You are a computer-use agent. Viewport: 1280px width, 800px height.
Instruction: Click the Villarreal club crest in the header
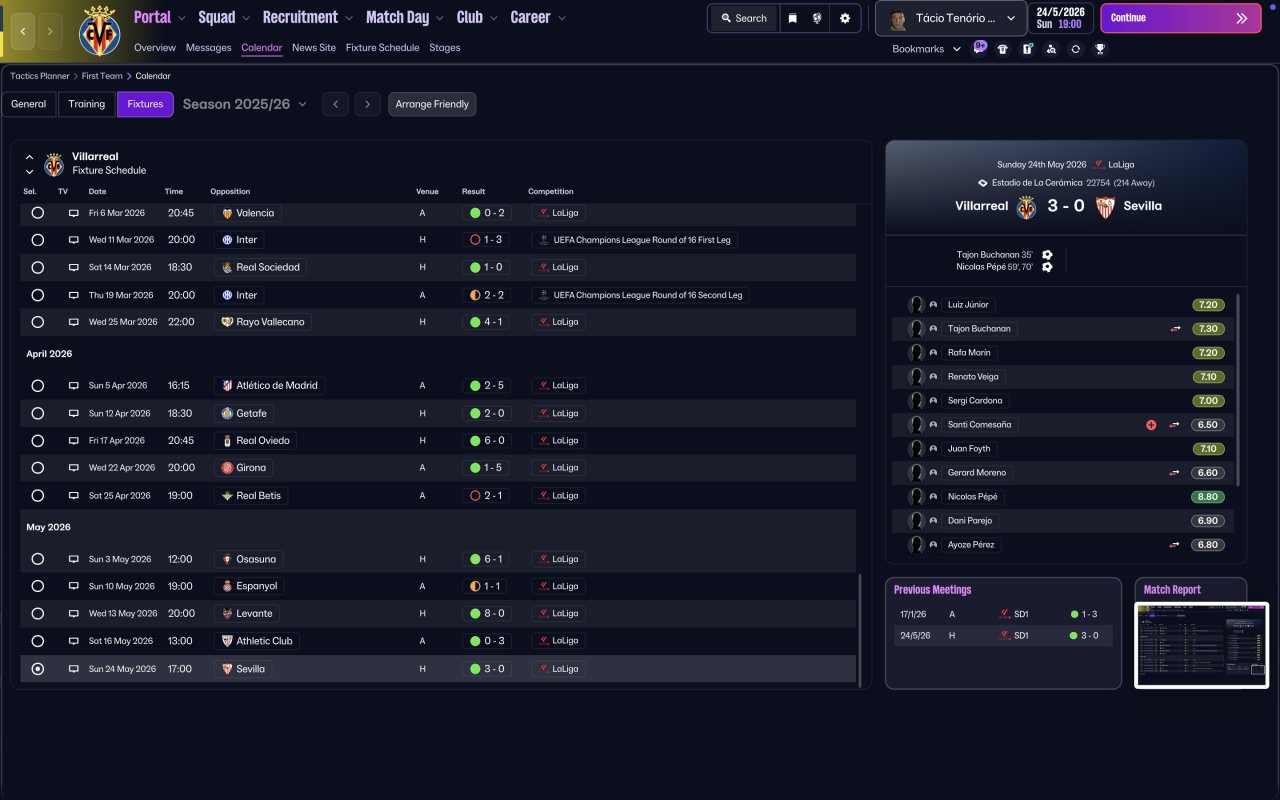coord(99,31)
